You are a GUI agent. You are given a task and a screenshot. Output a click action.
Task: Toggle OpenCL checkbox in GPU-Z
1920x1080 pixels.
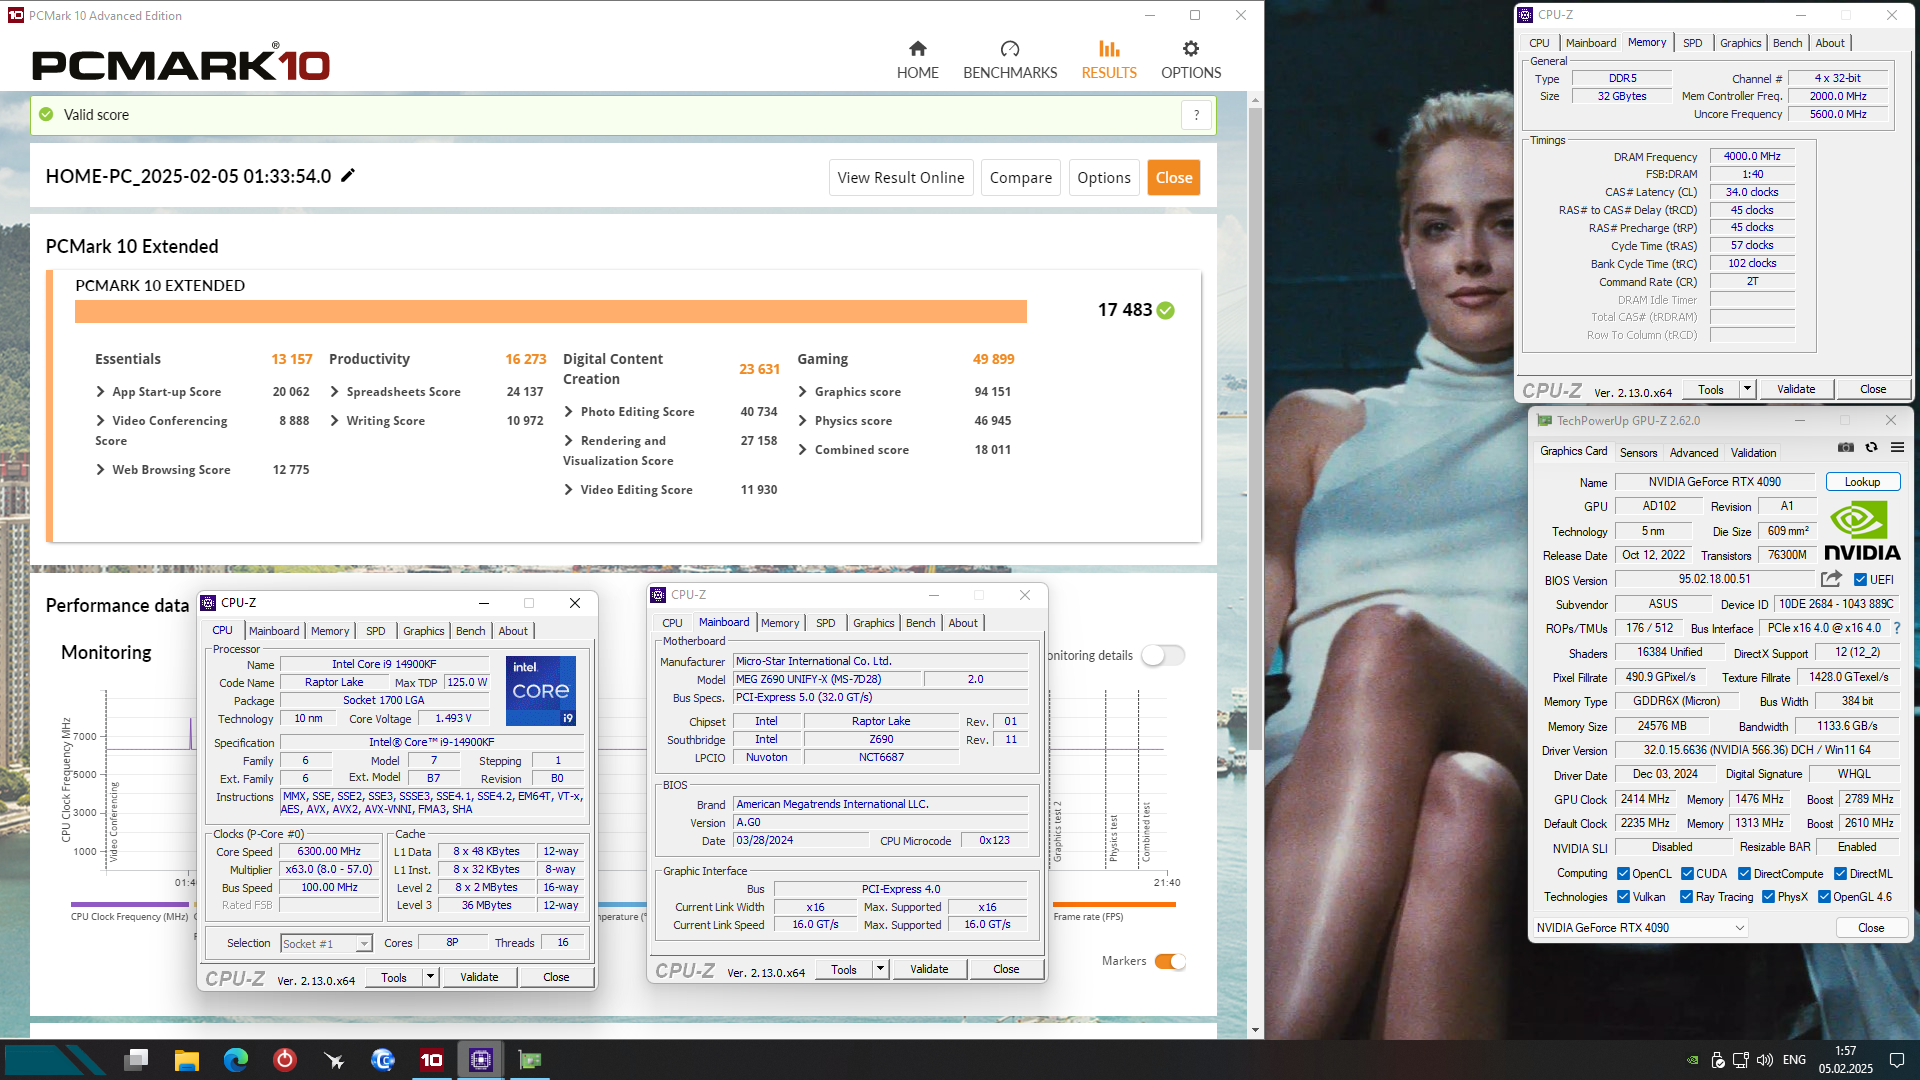pyautogui.click(x=1624, y=874)
